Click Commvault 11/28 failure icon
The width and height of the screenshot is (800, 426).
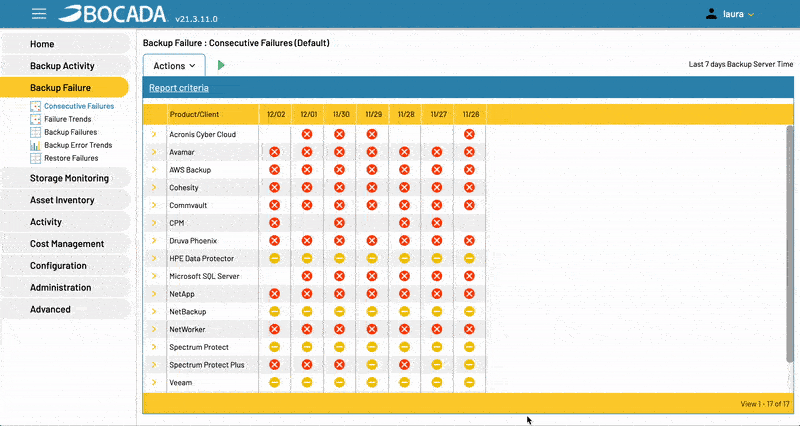[x=405, y=205]
